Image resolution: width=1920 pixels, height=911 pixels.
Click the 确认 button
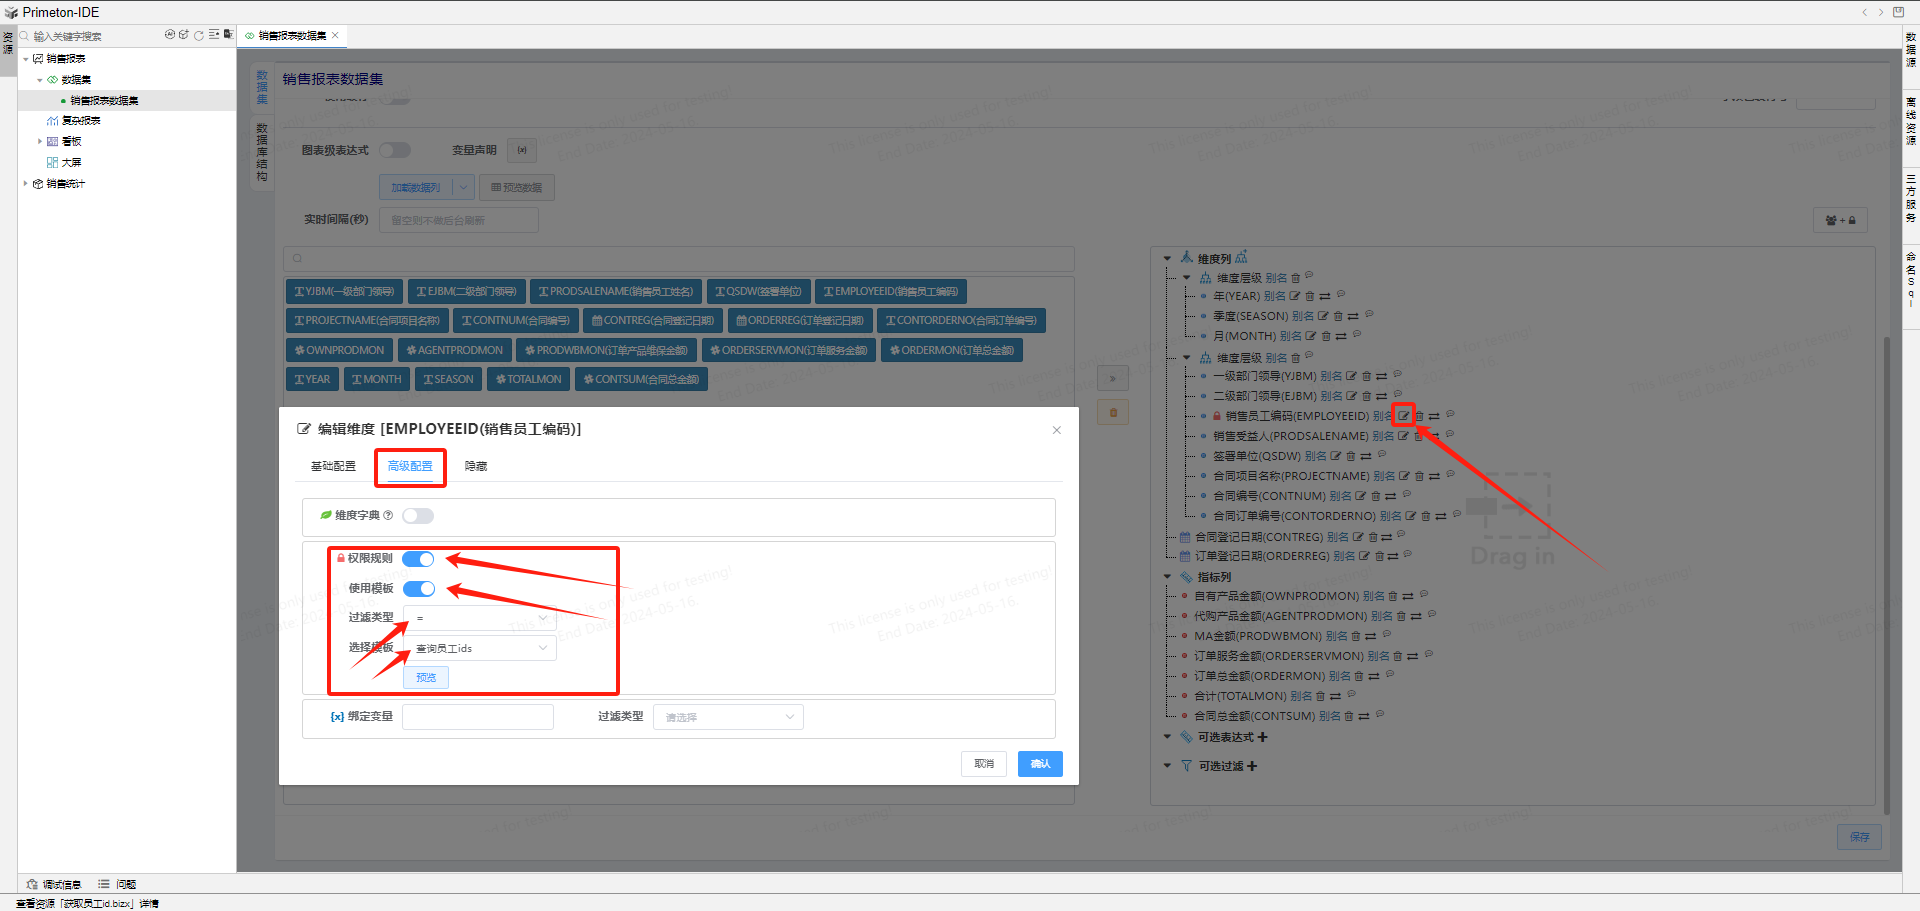[1040, 764]
